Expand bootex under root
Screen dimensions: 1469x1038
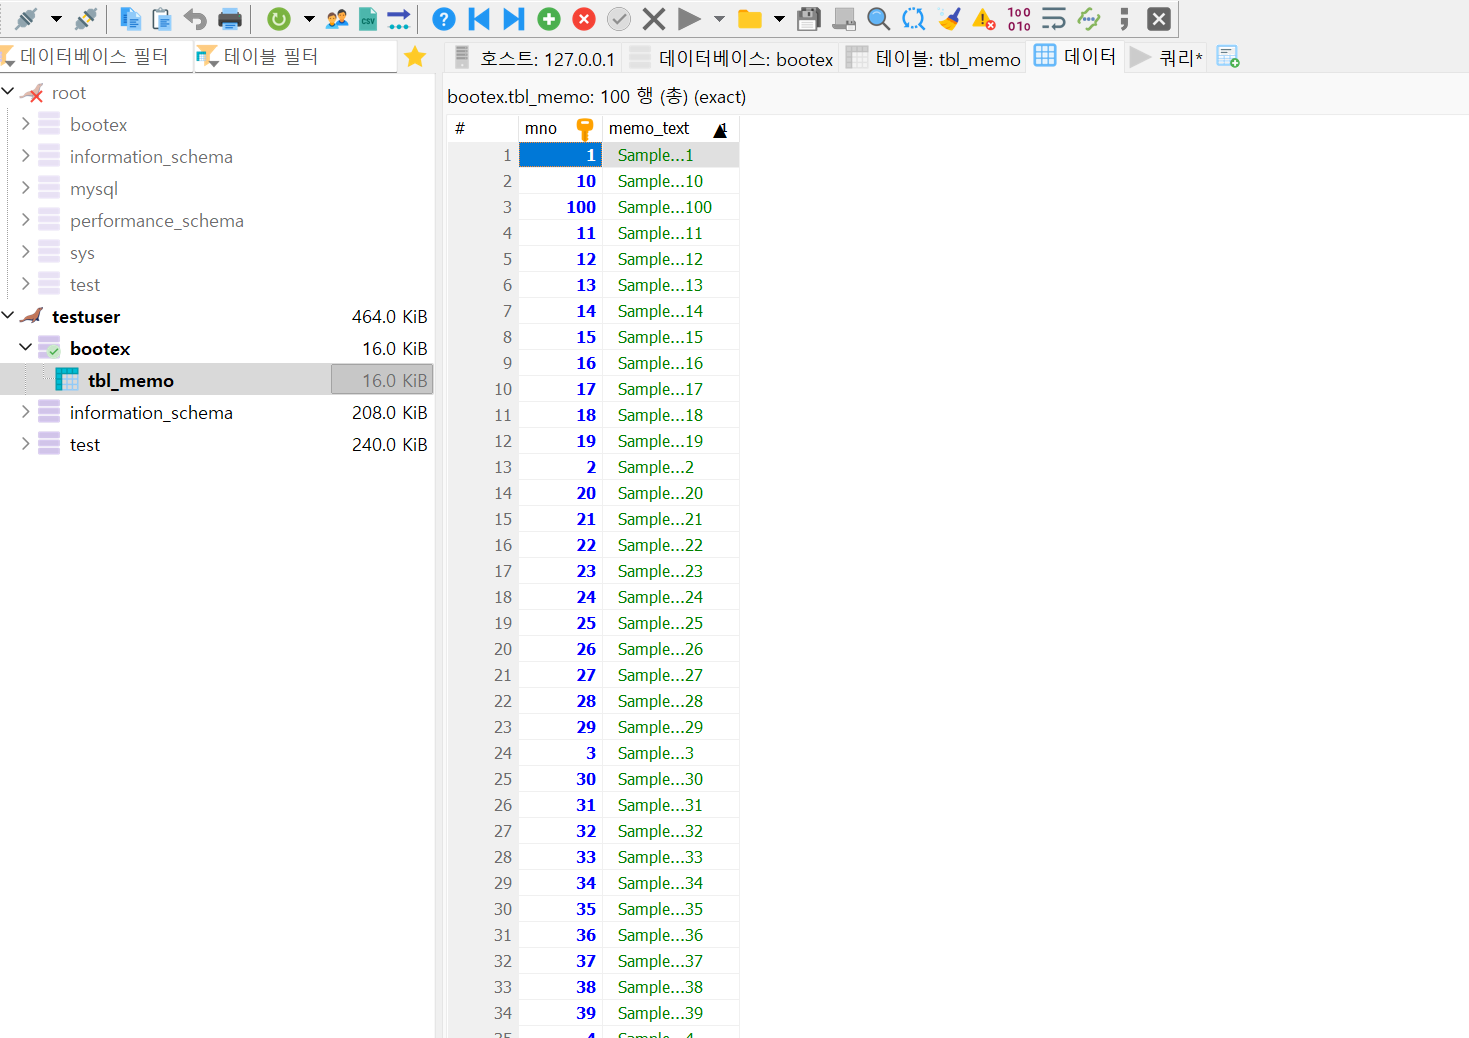tap(25, 123)
